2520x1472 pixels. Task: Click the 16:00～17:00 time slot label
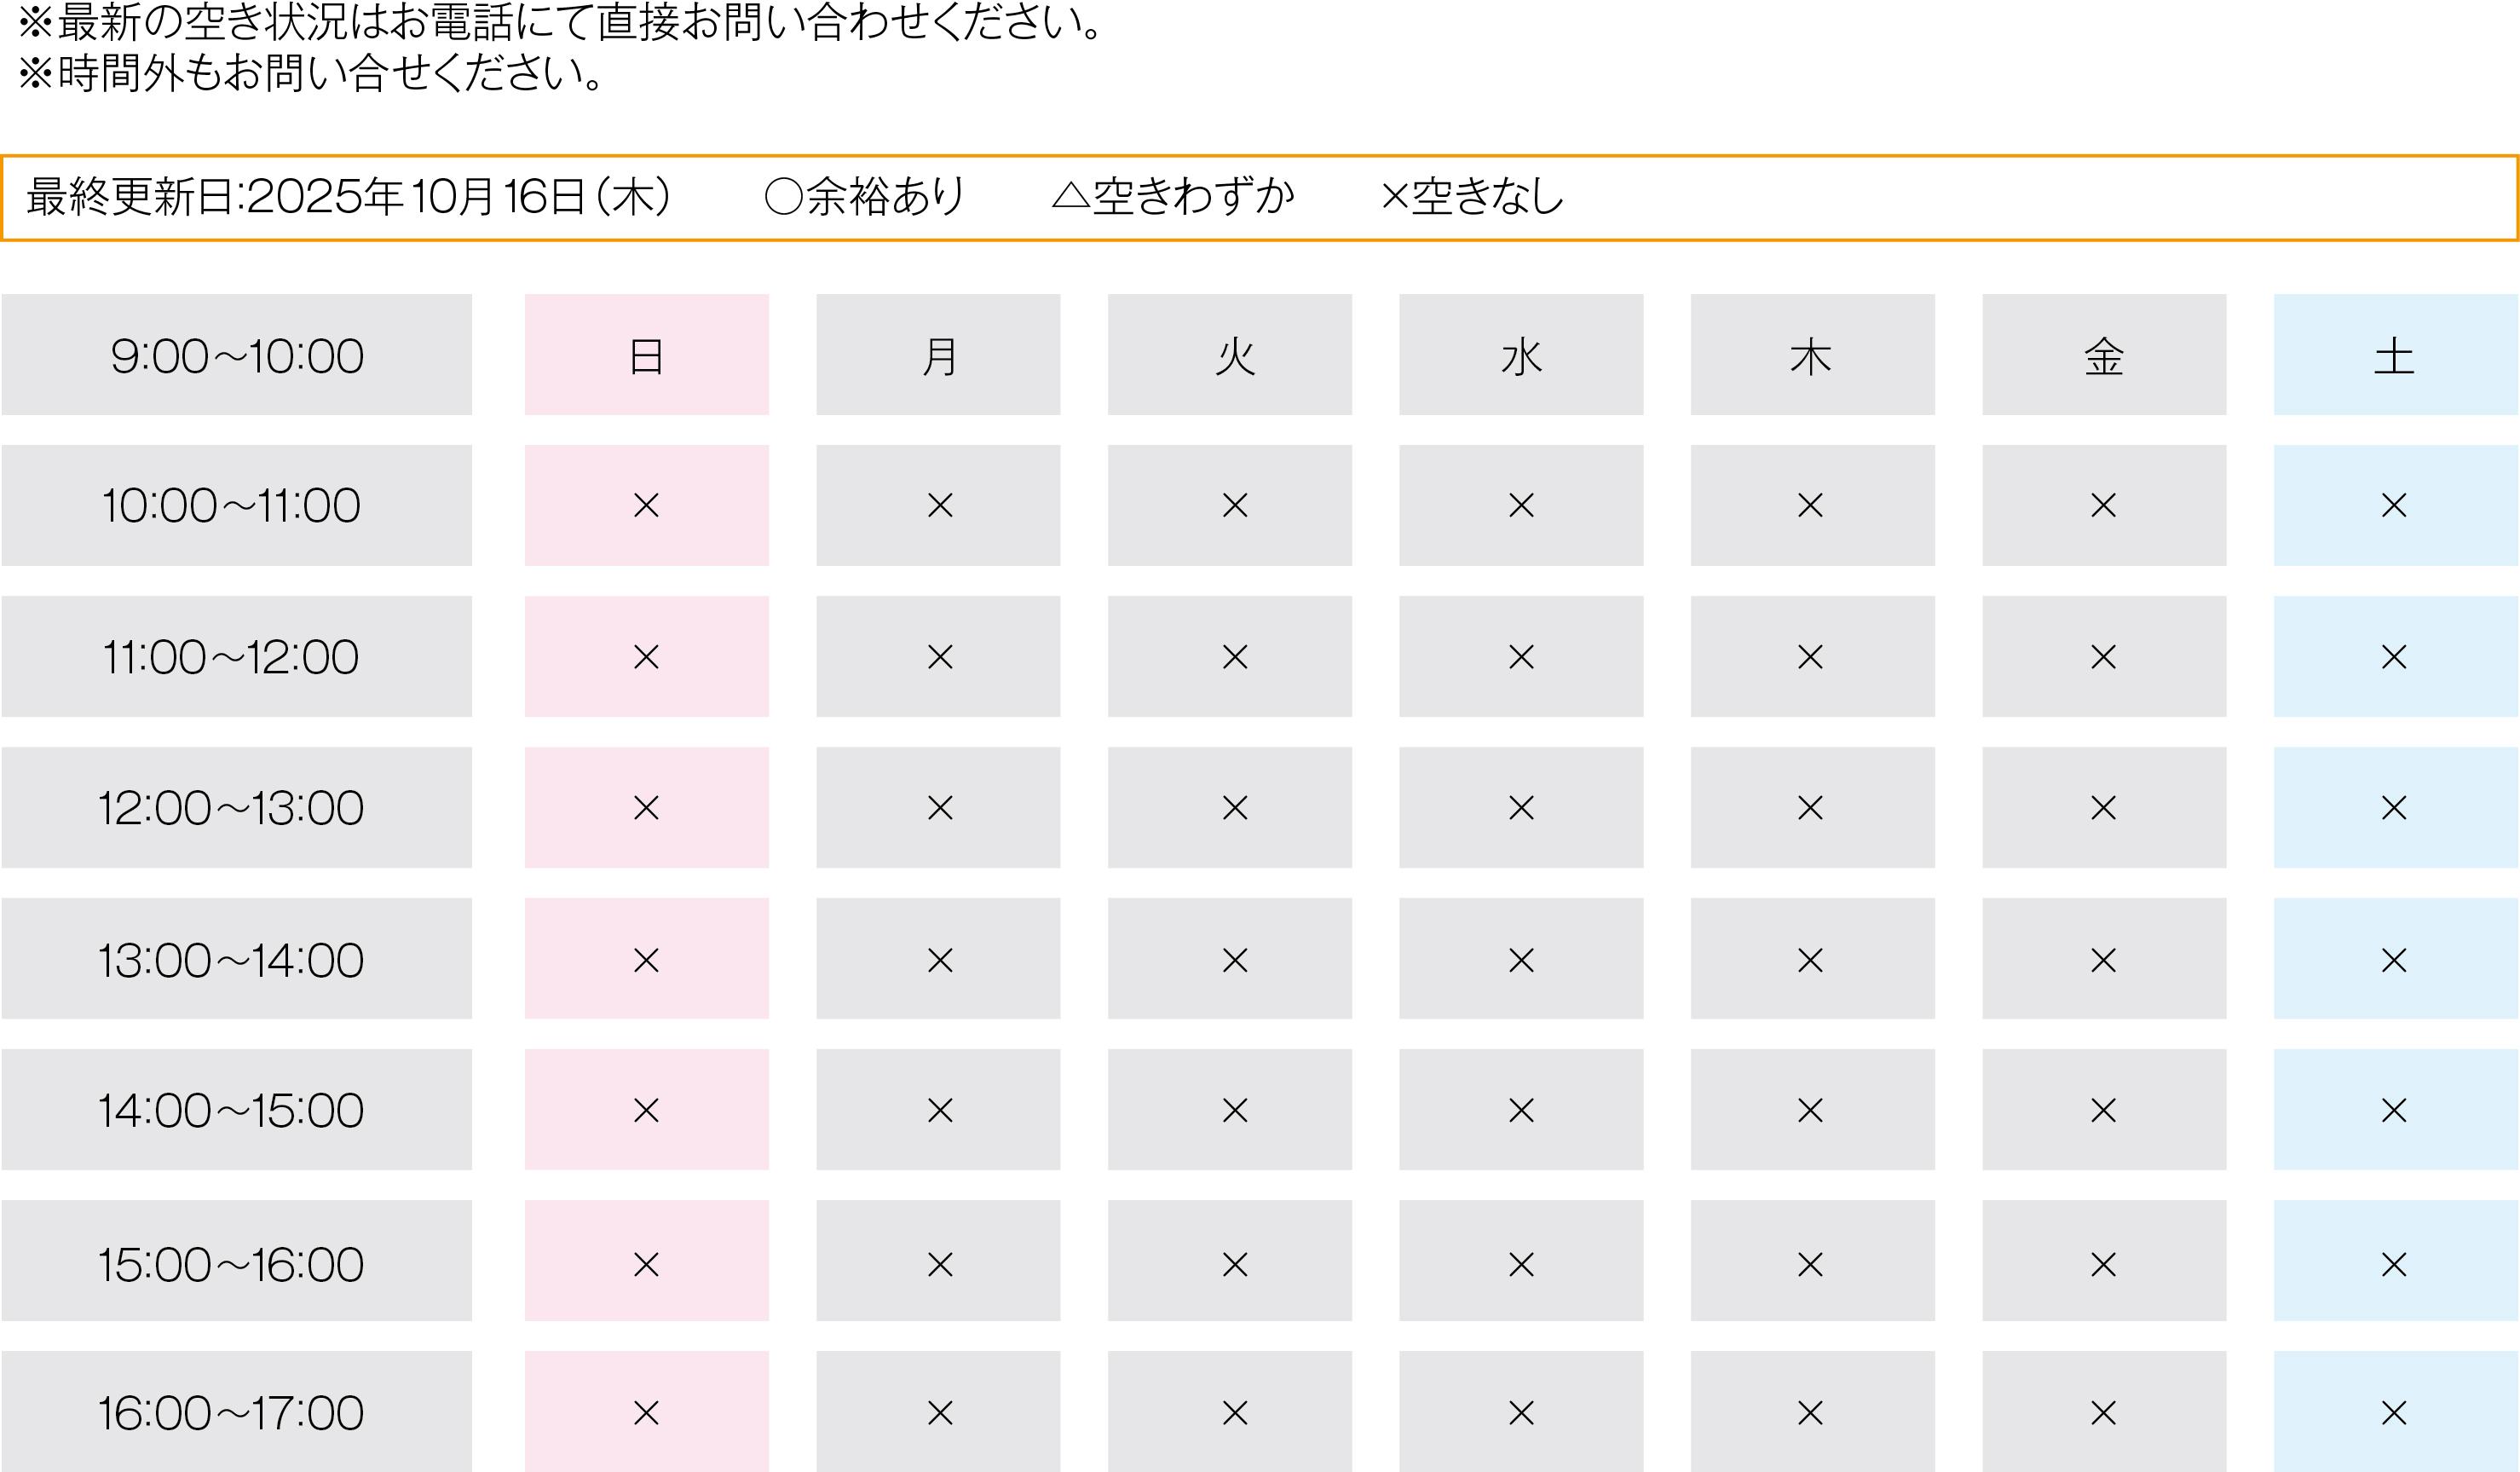tap(231, 1413)
